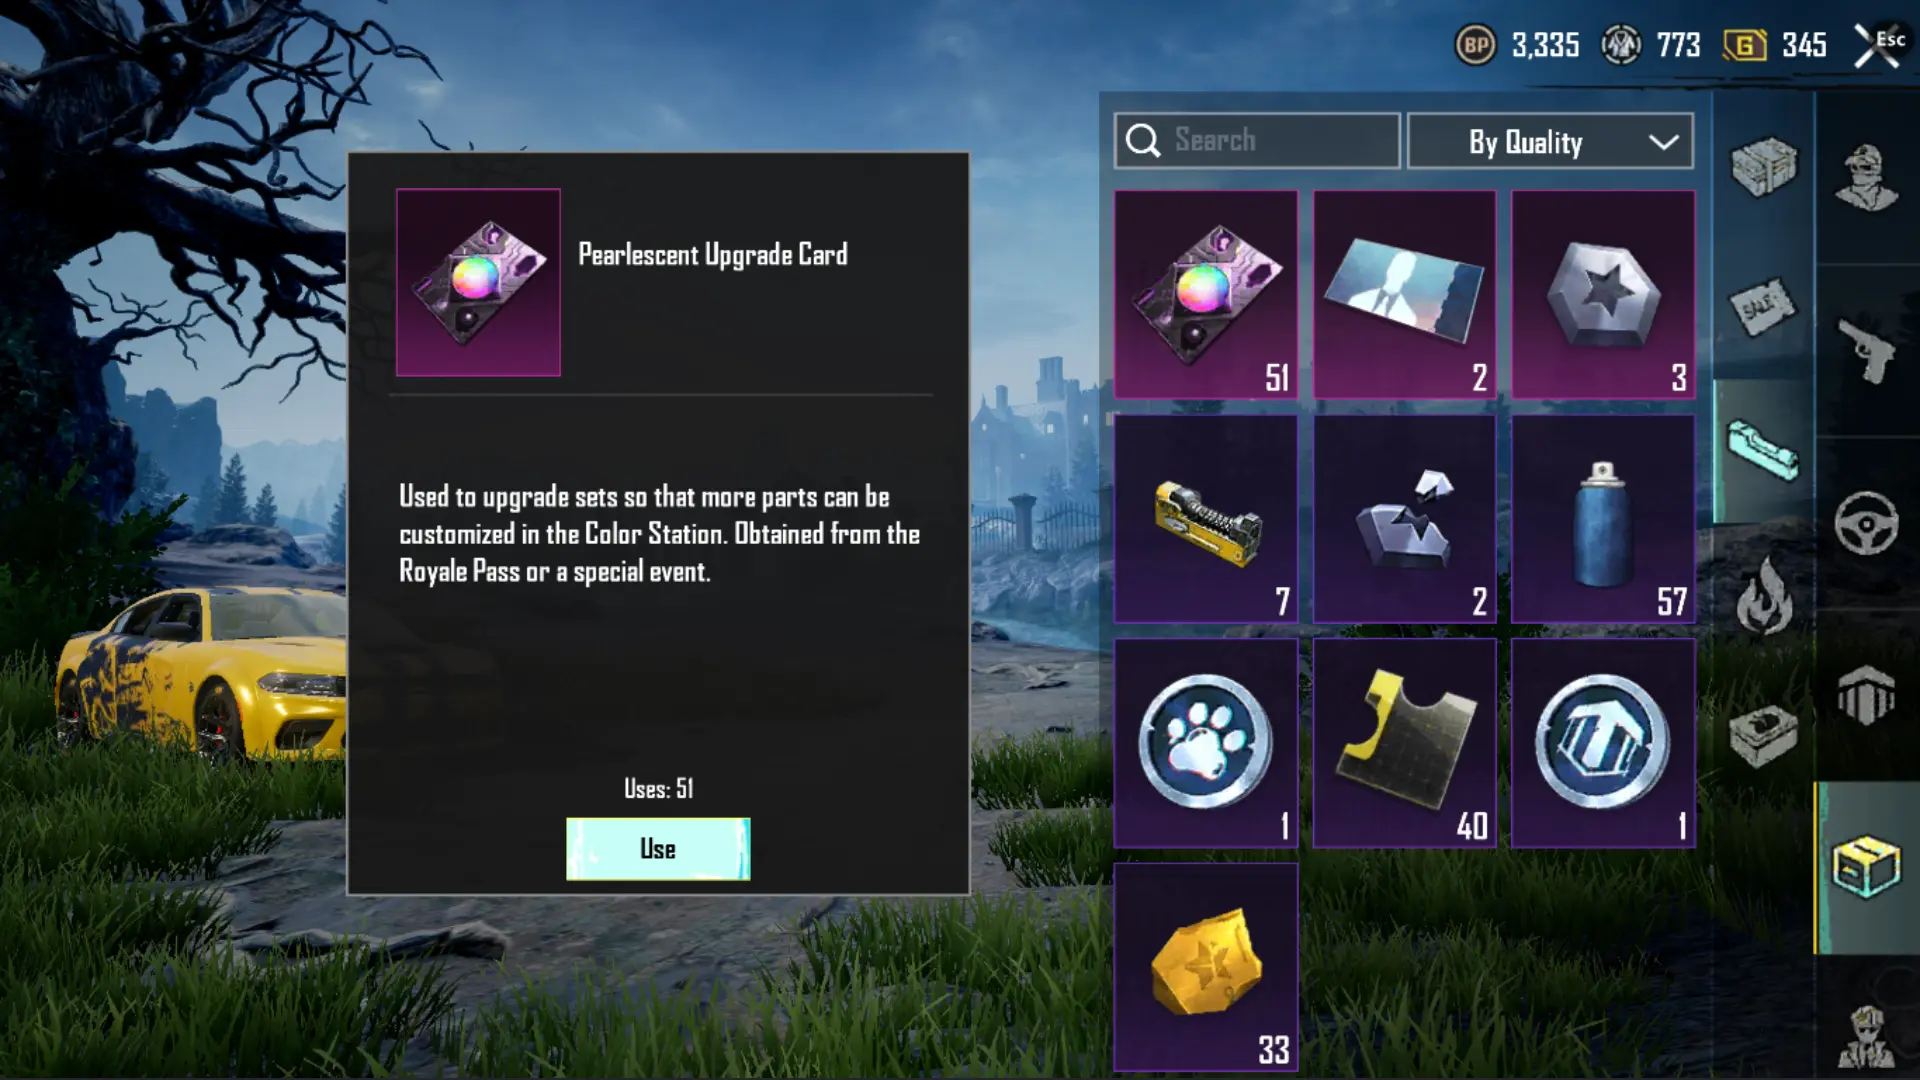
Task: Select the silver star hexagon token
Action: tap(1603, 295)
